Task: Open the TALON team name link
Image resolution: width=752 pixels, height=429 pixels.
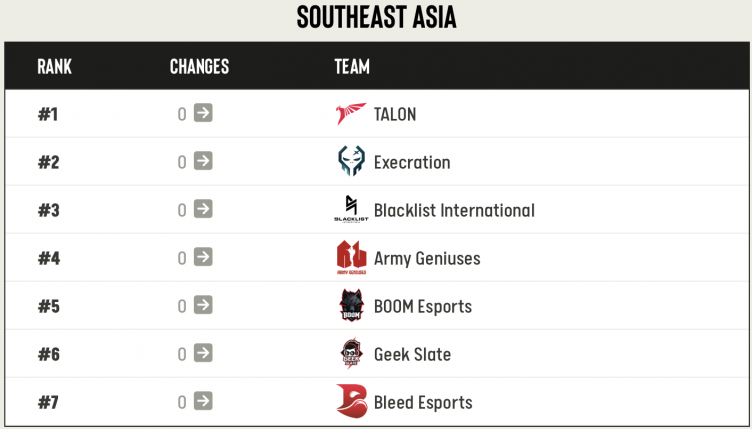Action: 395,114
